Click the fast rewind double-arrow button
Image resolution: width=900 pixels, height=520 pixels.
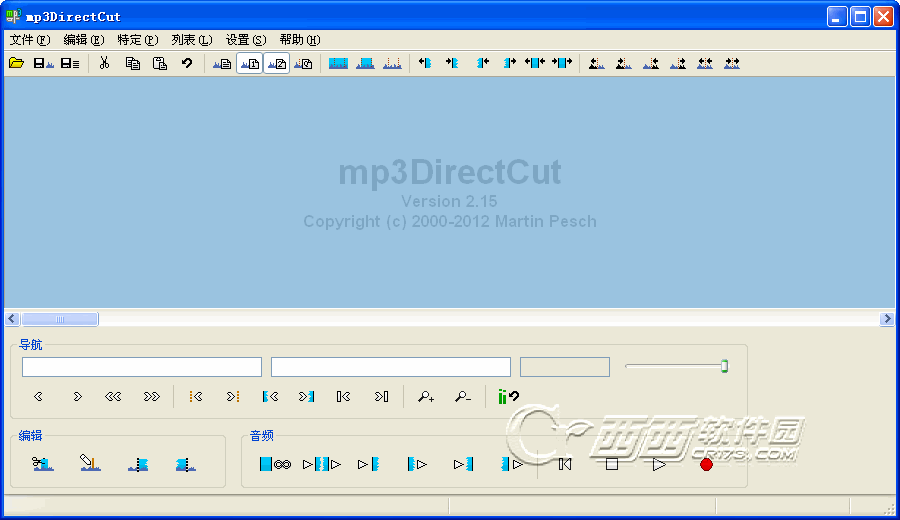114,397
